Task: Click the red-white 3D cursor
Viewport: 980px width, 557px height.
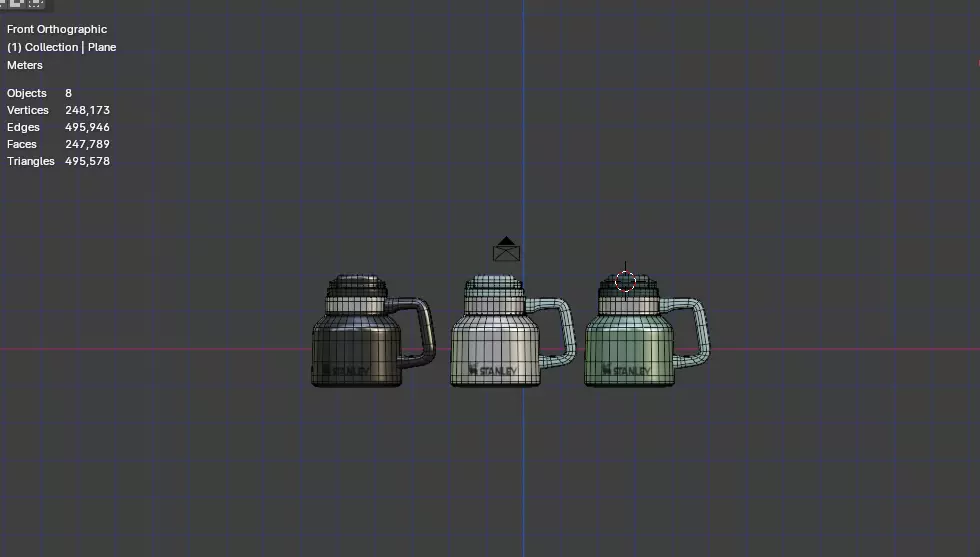Action: (x=625, y=281)
